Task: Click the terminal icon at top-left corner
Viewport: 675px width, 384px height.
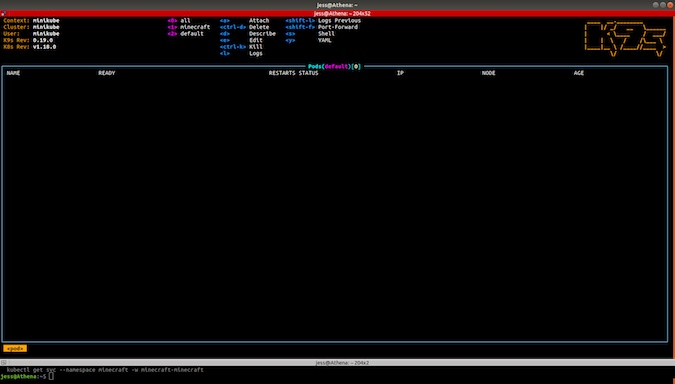Action: tap(3, 13)
